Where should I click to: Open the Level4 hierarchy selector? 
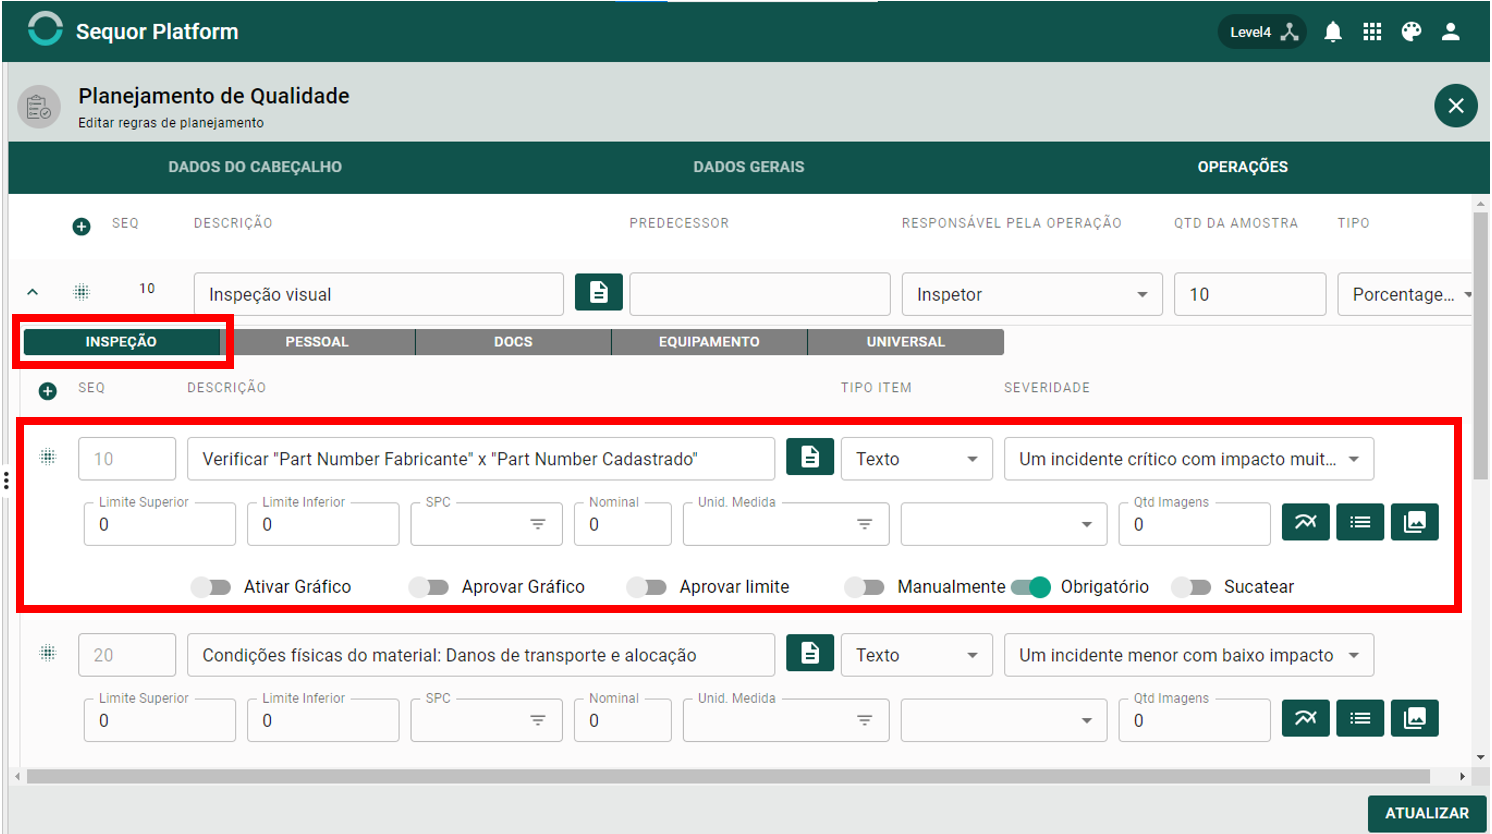point(1262,32)
